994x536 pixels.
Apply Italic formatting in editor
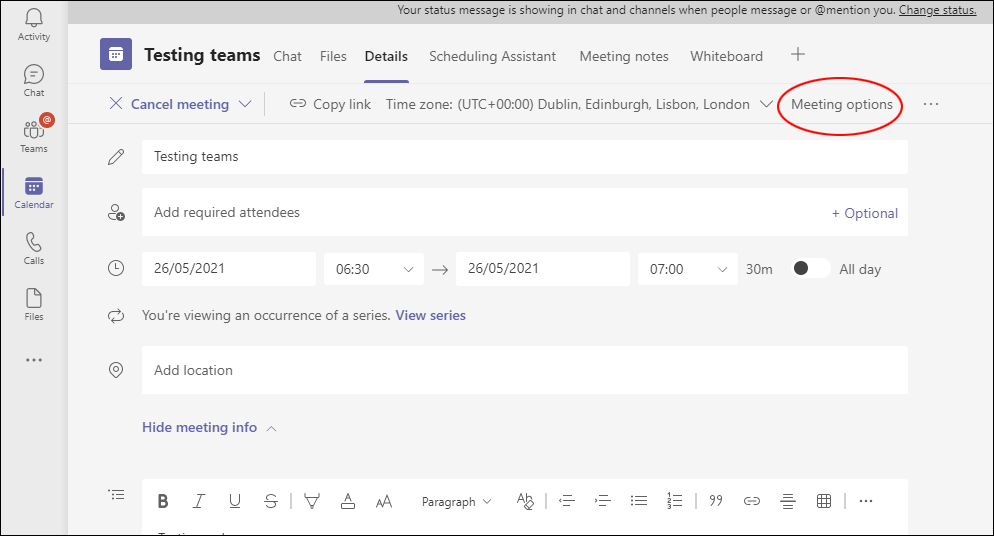199,501
